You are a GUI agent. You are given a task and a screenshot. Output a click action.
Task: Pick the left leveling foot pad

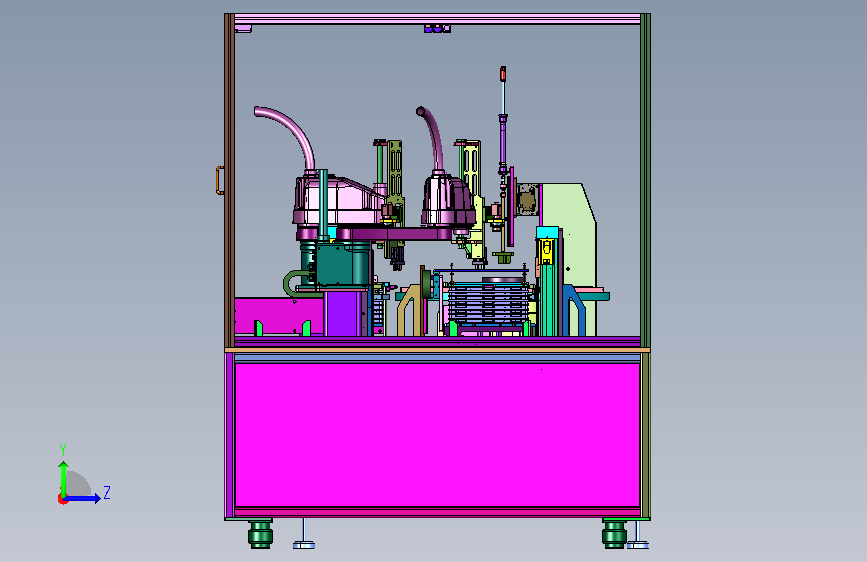pos(304,545)
